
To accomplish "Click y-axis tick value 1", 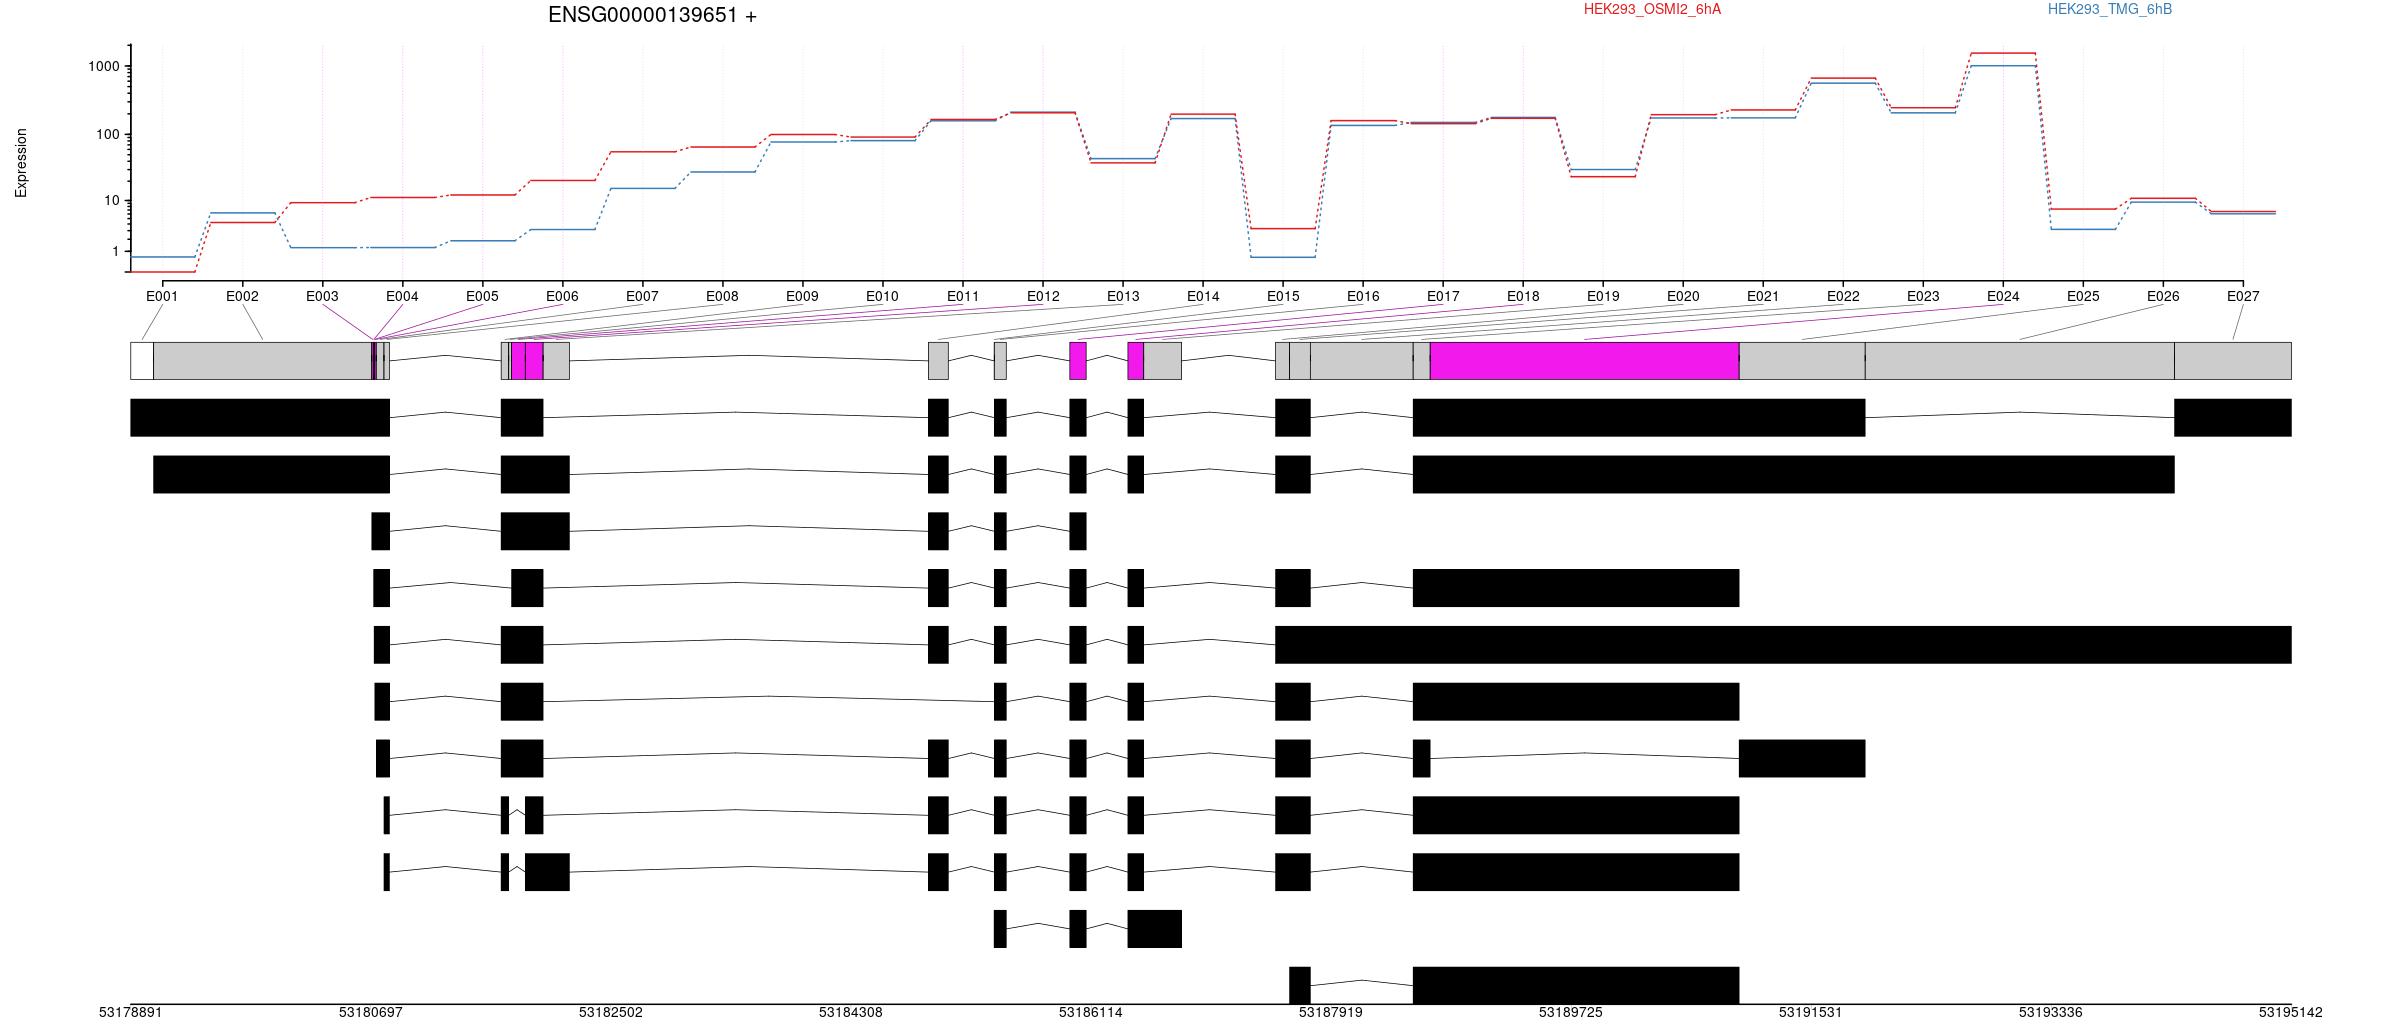I will pyautogui.click(x=116, y=252).
